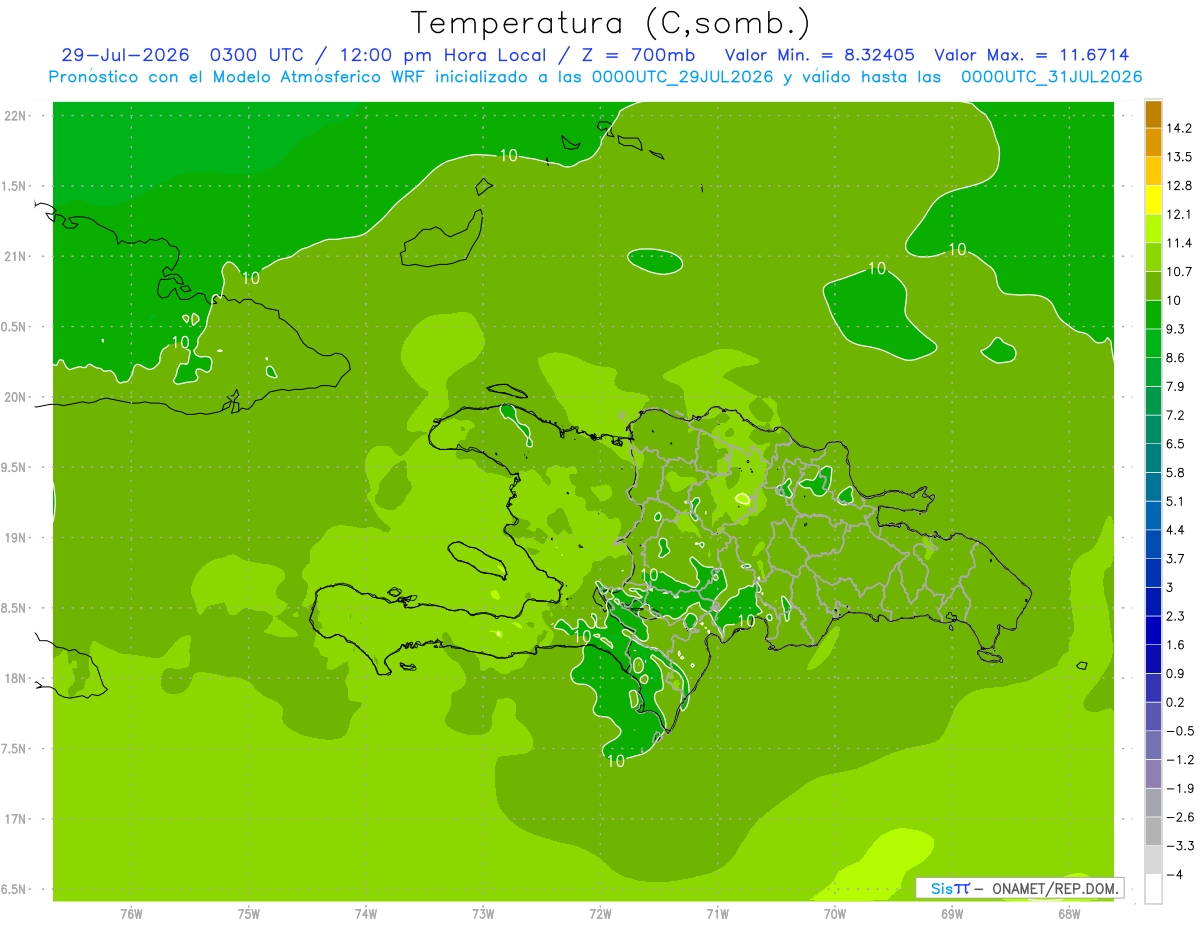Click the '22N' latitude axis label
The width and height of the screenshot is (1200, 927).
(17, 116)
